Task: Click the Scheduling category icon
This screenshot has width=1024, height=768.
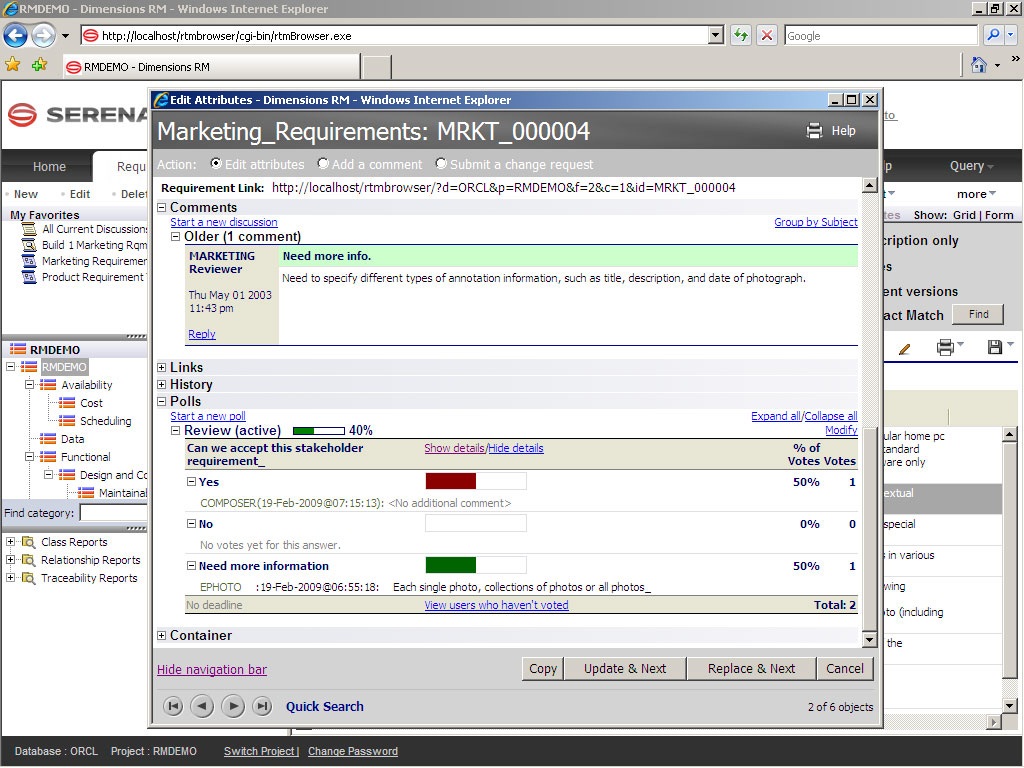Action: tap(67, 421)
